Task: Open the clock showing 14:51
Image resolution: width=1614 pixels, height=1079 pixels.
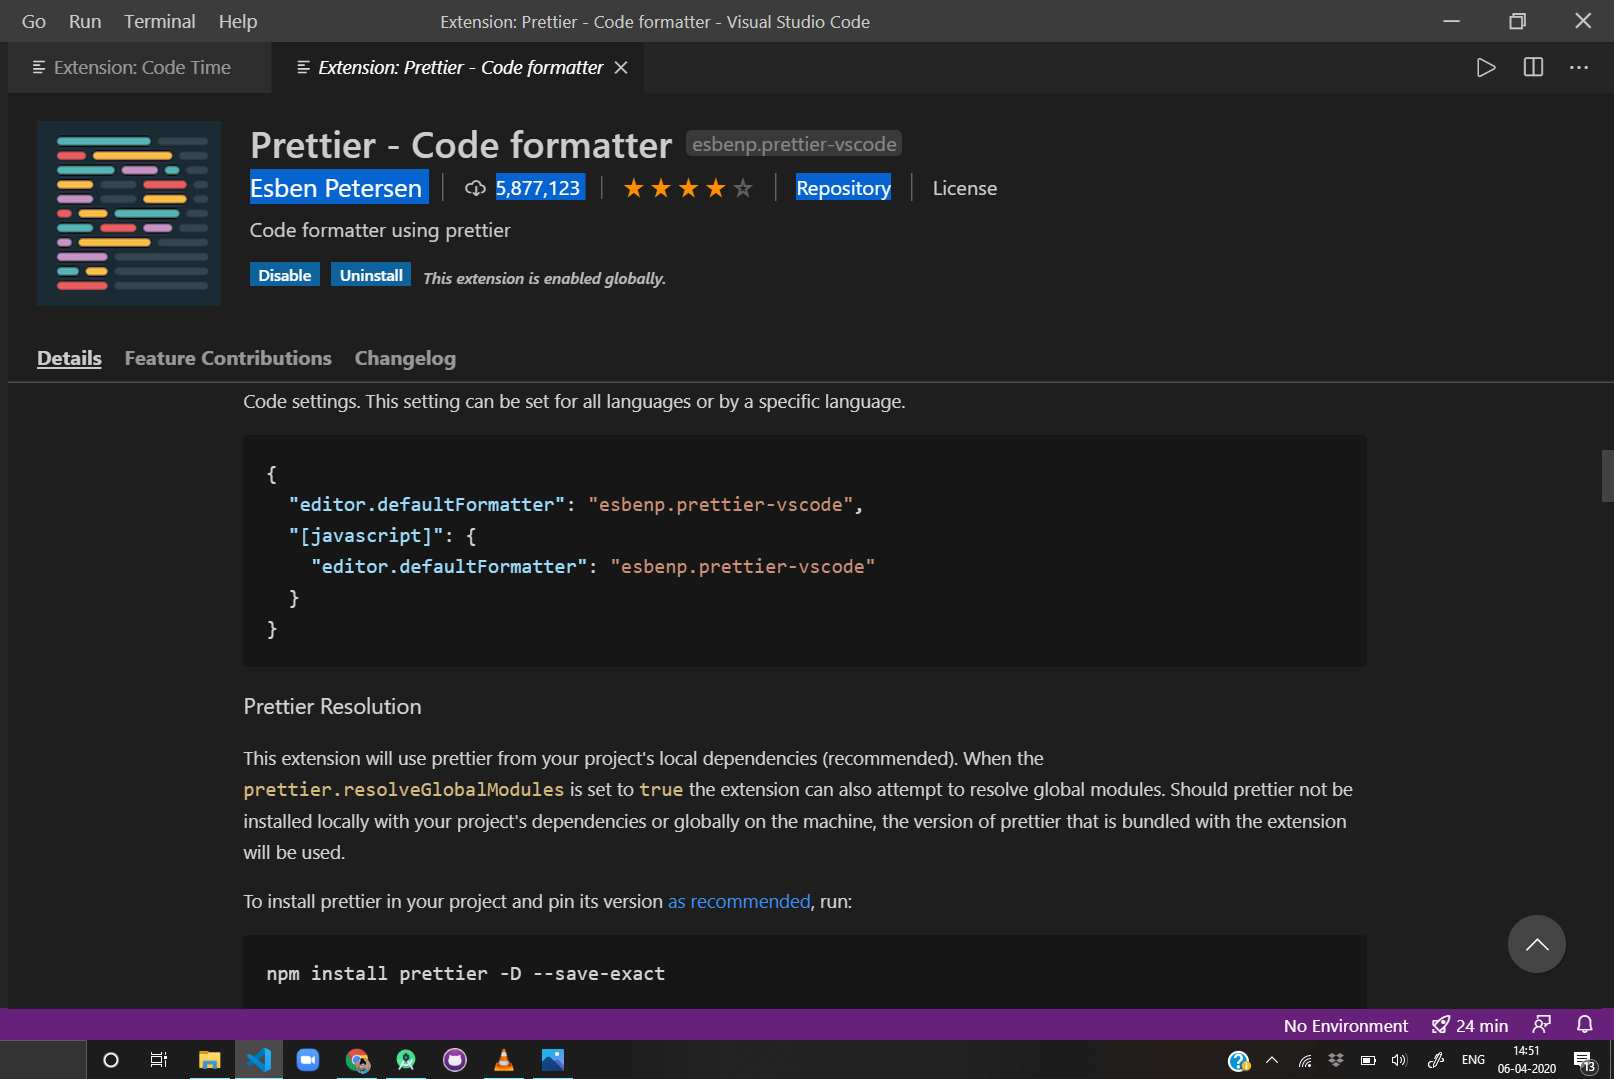Action: pyautogui.click(x=1527, y=1060)
